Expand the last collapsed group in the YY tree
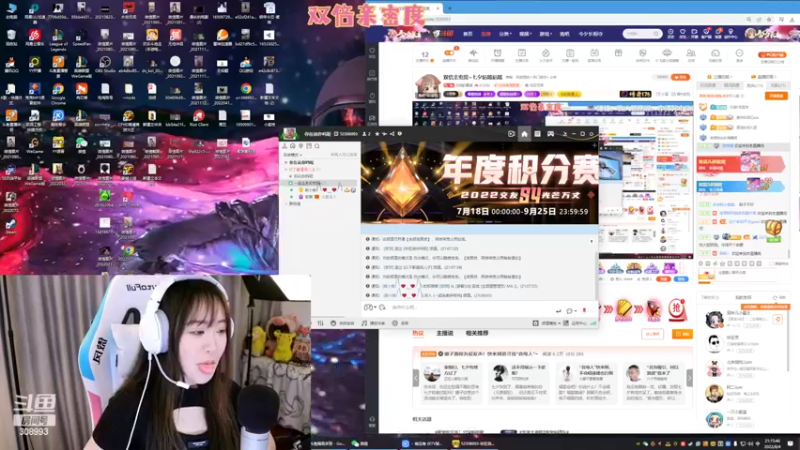 pyautogui.click(x=286, y=204)
